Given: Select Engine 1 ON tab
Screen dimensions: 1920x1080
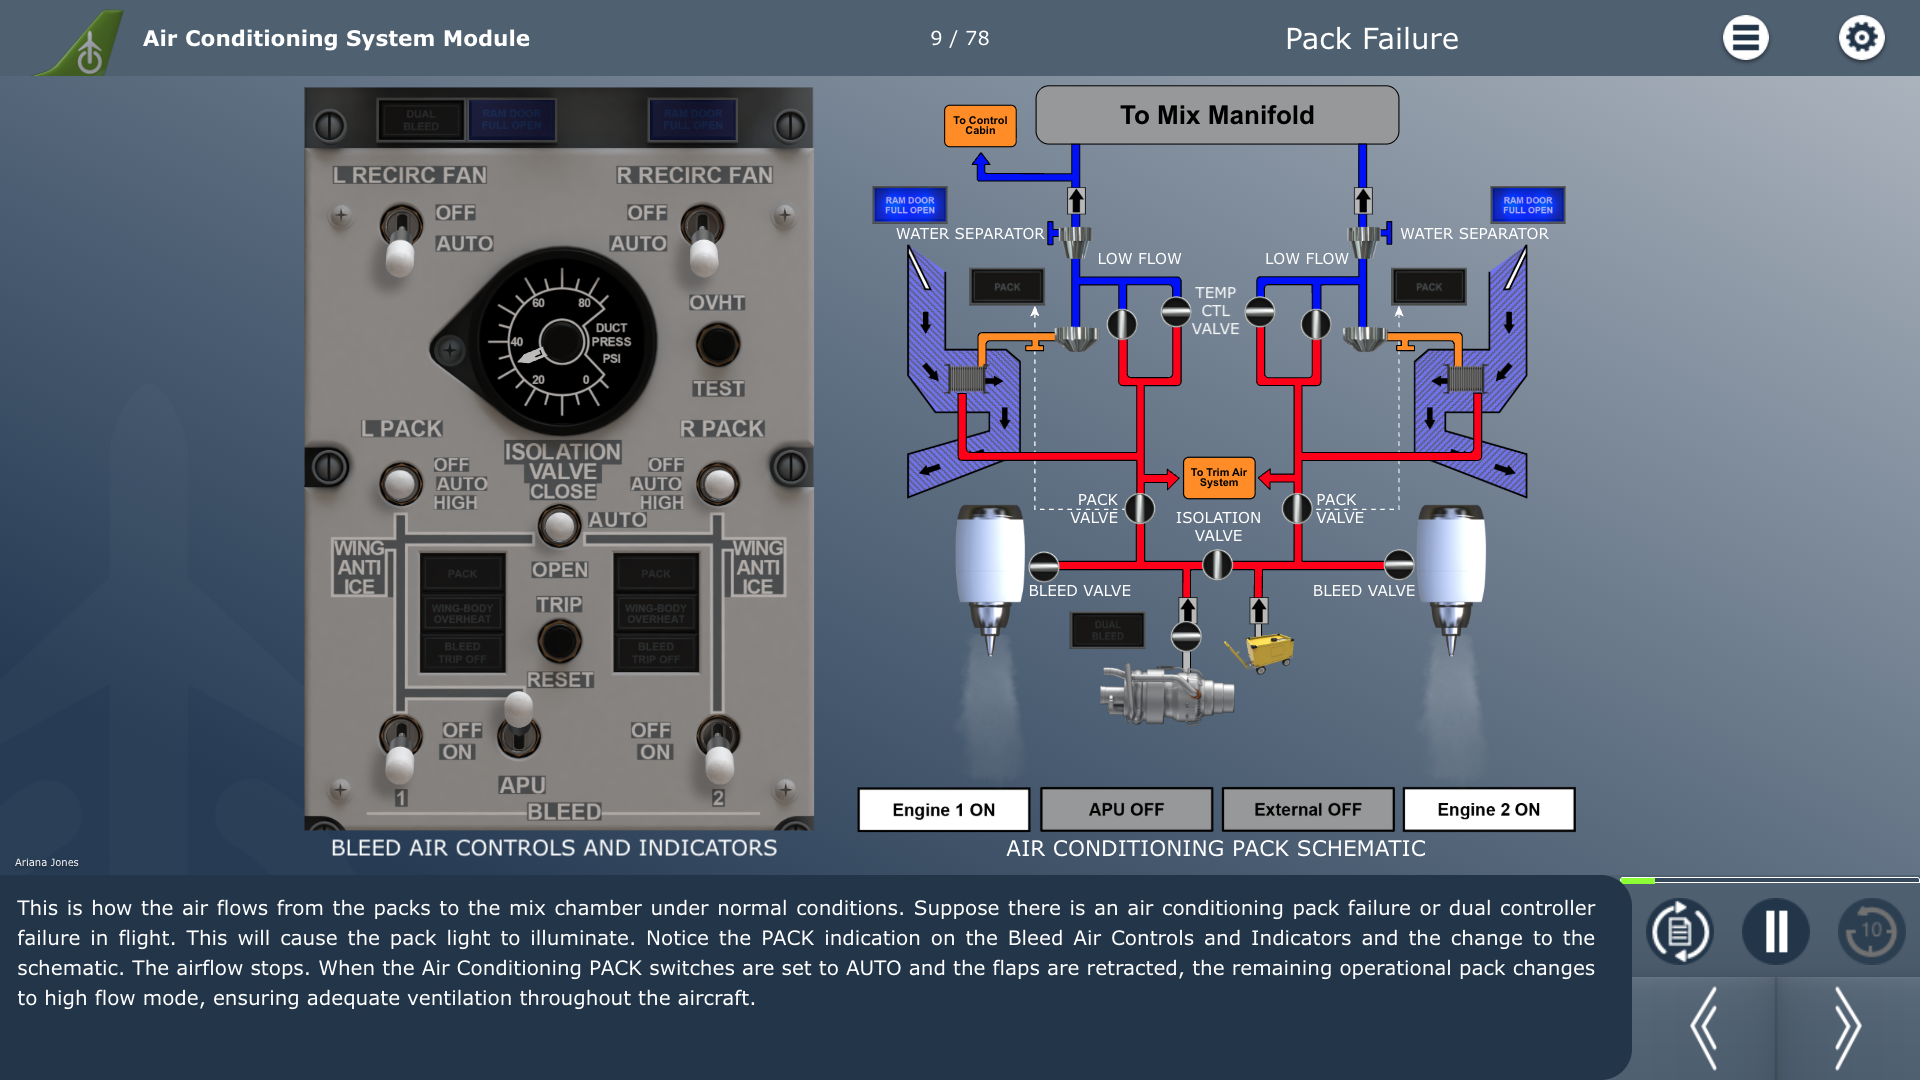Looking at the screenshot, I should coord(943,810).
